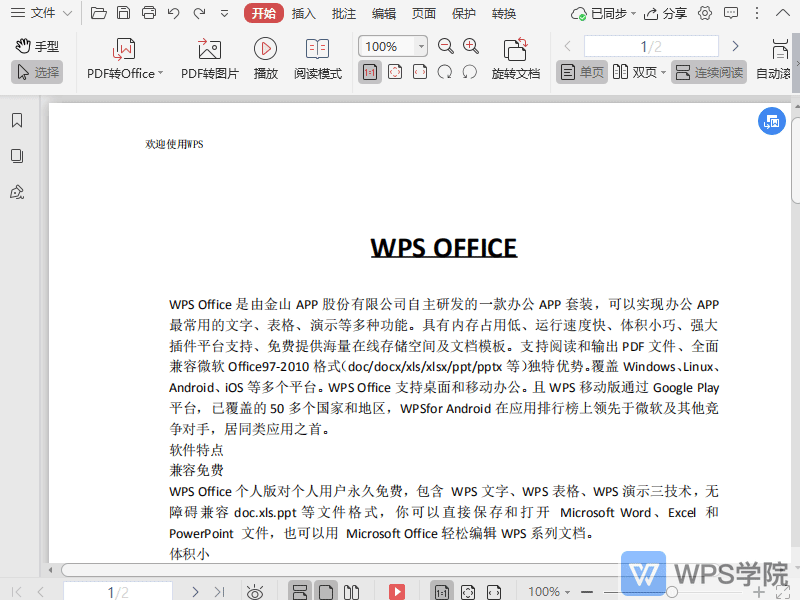Open the 100% zoom level dropdown

(x=392, y=45)
